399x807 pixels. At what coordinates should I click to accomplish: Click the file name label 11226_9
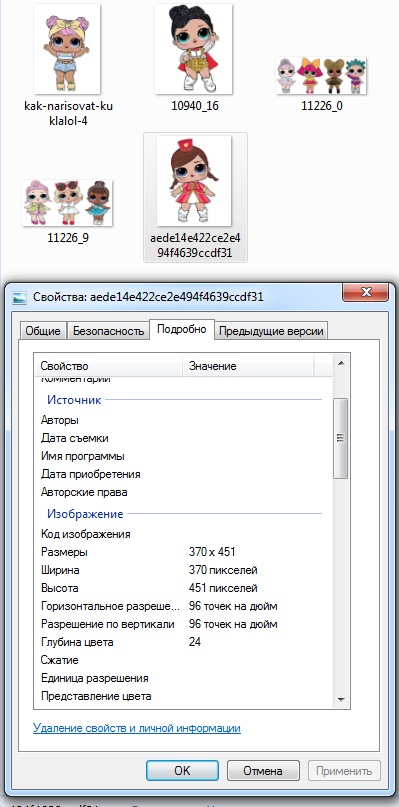pos(68,238)
